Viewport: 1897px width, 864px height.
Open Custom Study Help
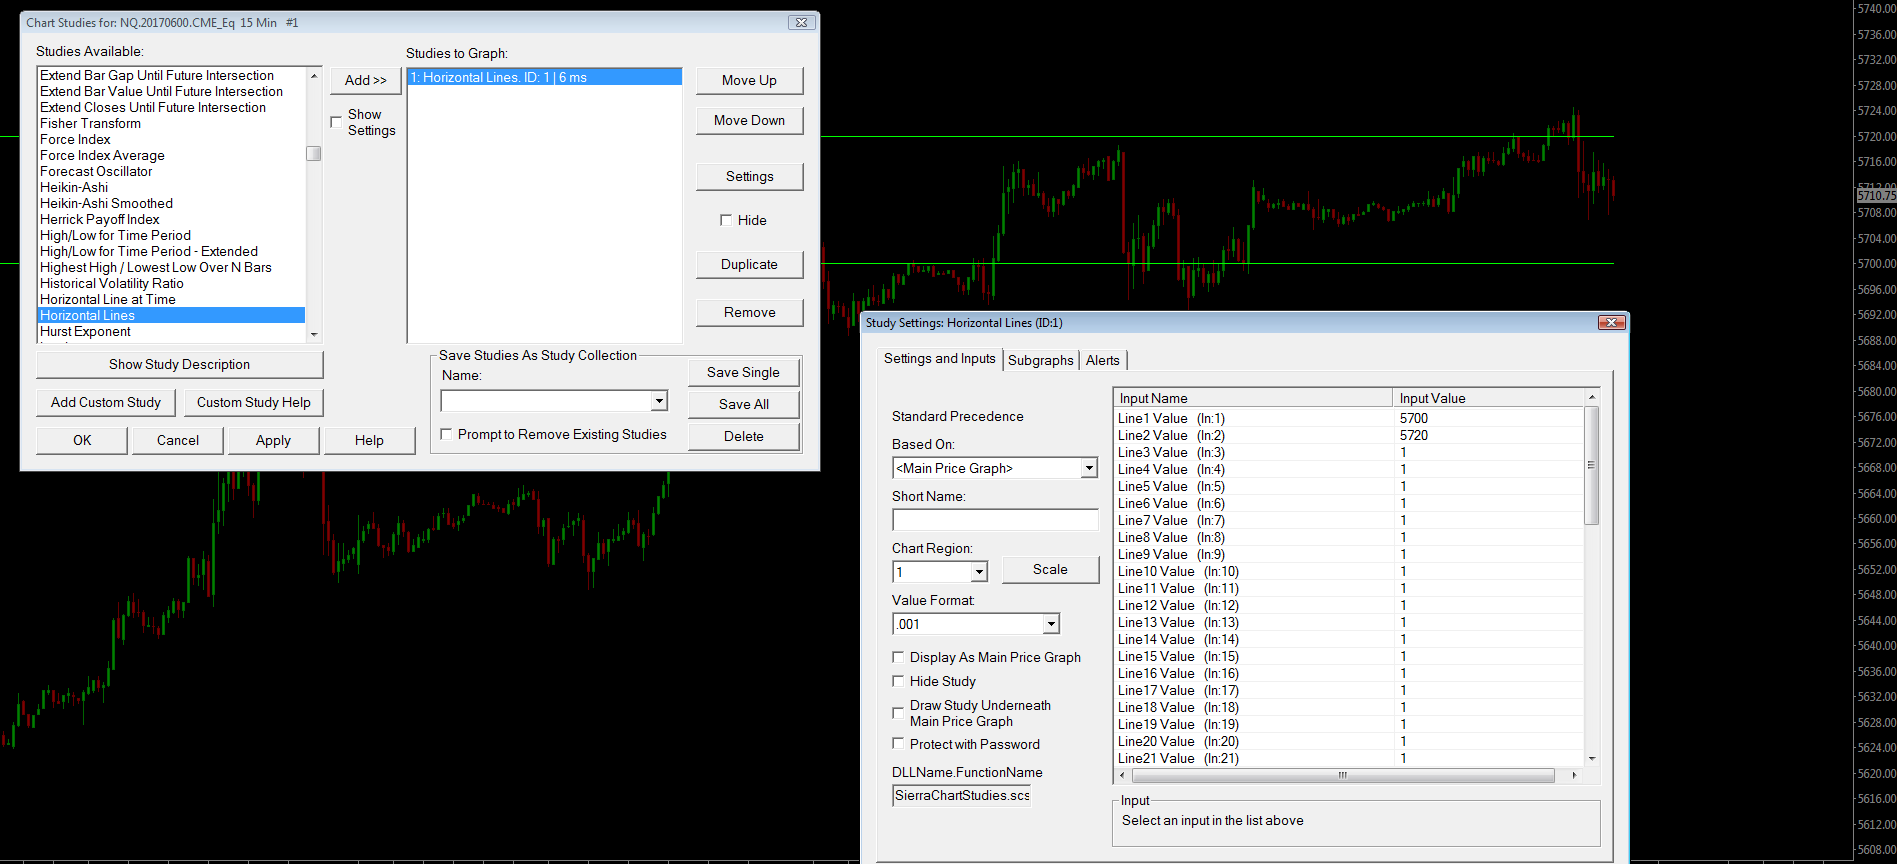(x=254, y=402)
